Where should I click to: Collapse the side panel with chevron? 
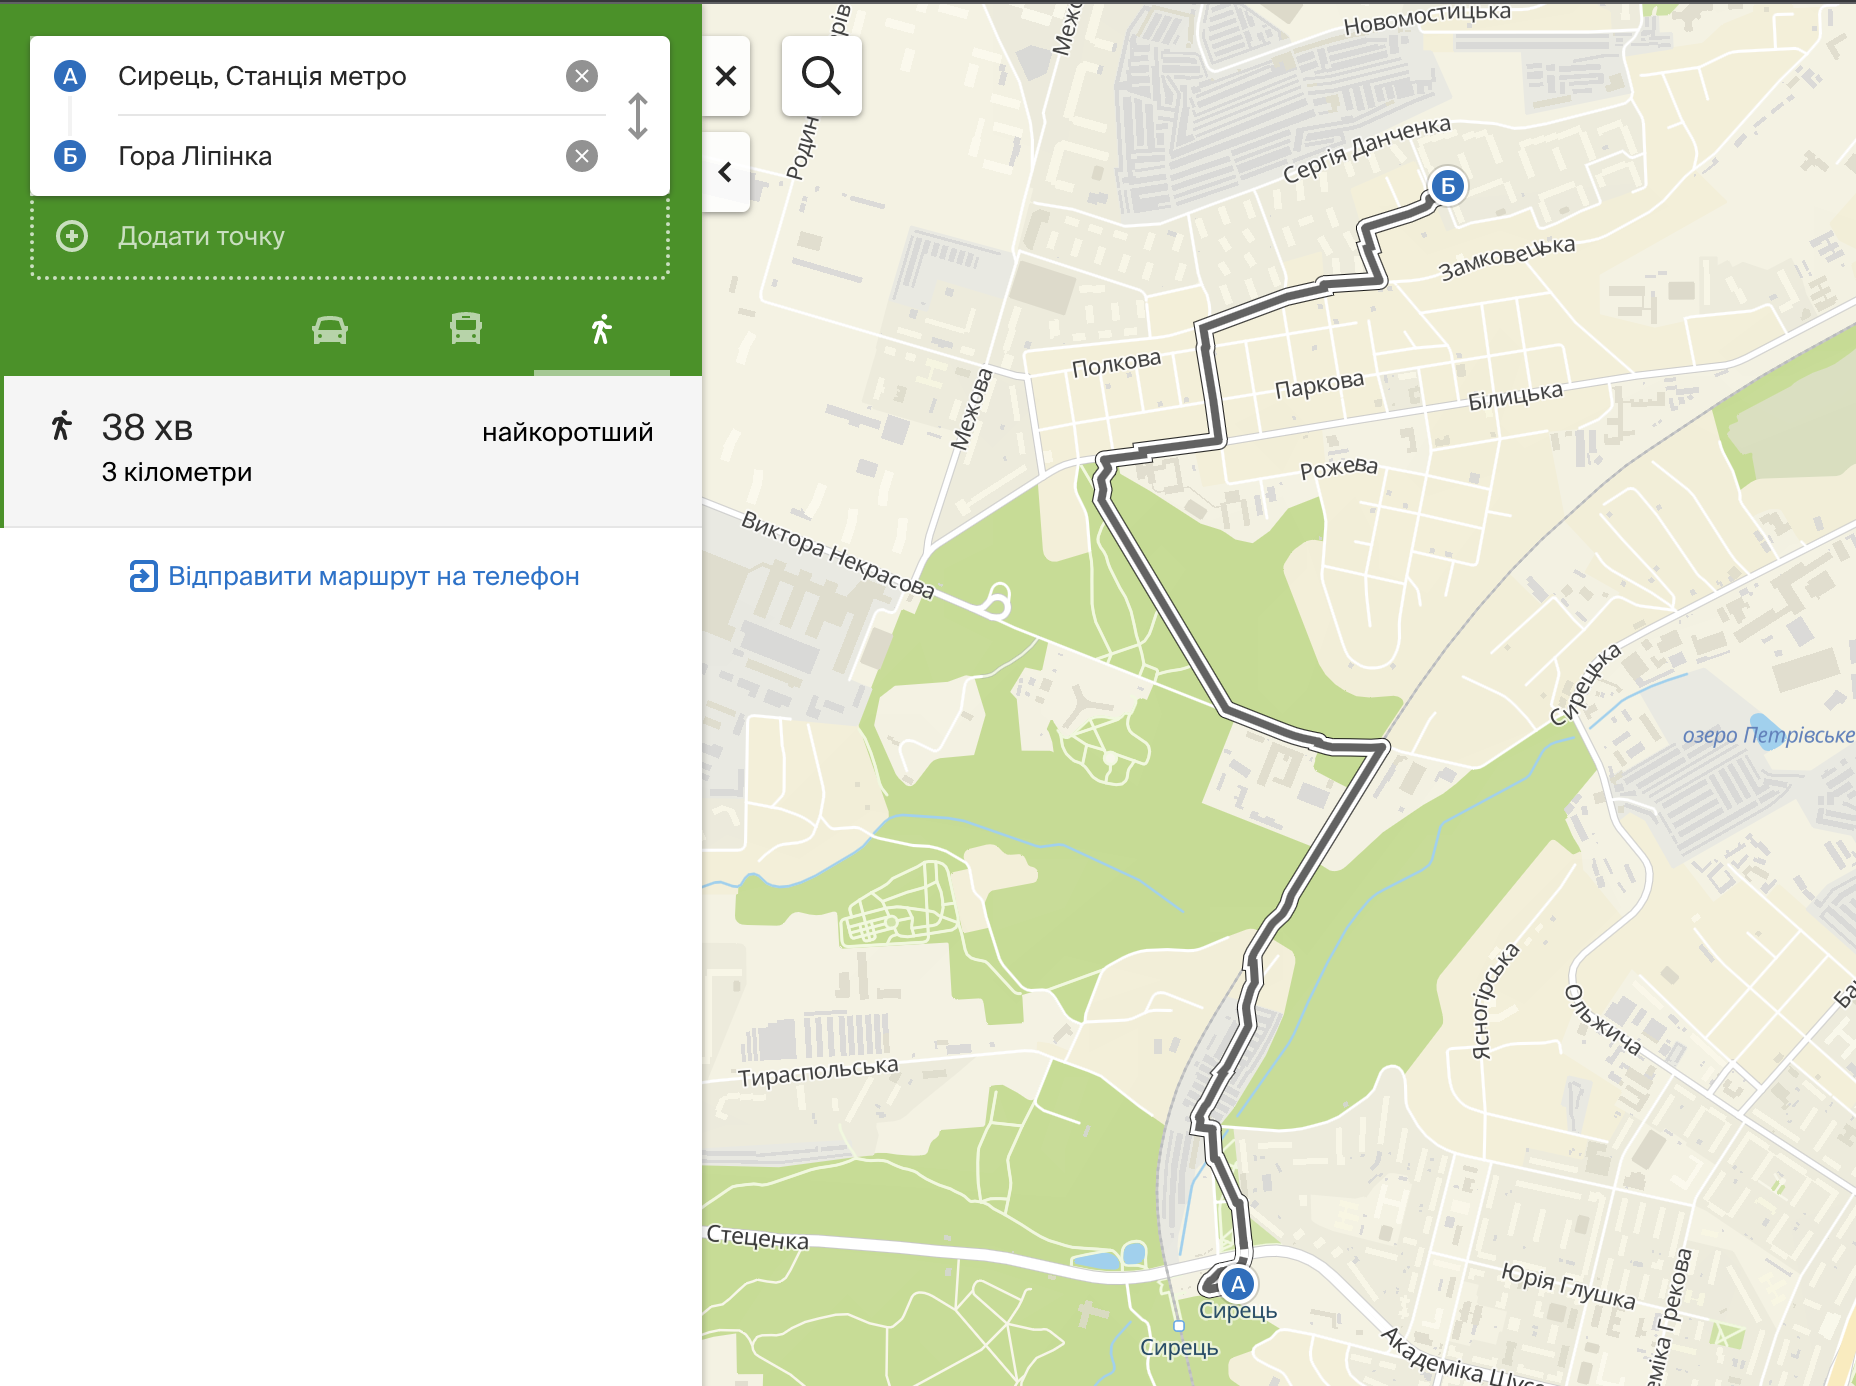[x=726, y=172]
